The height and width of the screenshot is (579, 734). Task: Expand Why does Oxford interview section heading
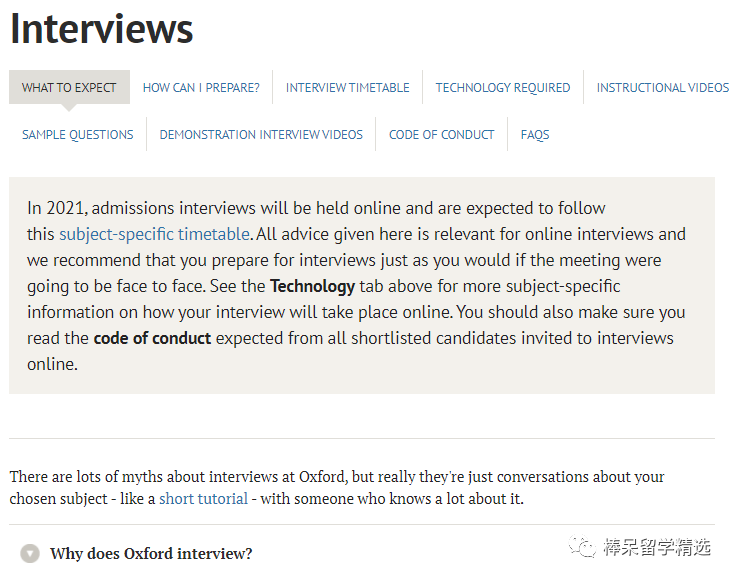151,553
